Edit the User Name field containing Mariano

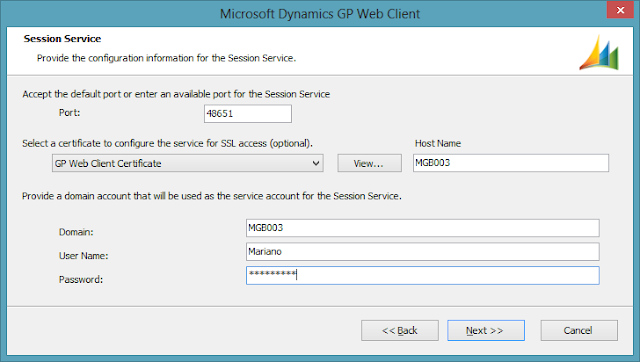click(x=422, y=251)
